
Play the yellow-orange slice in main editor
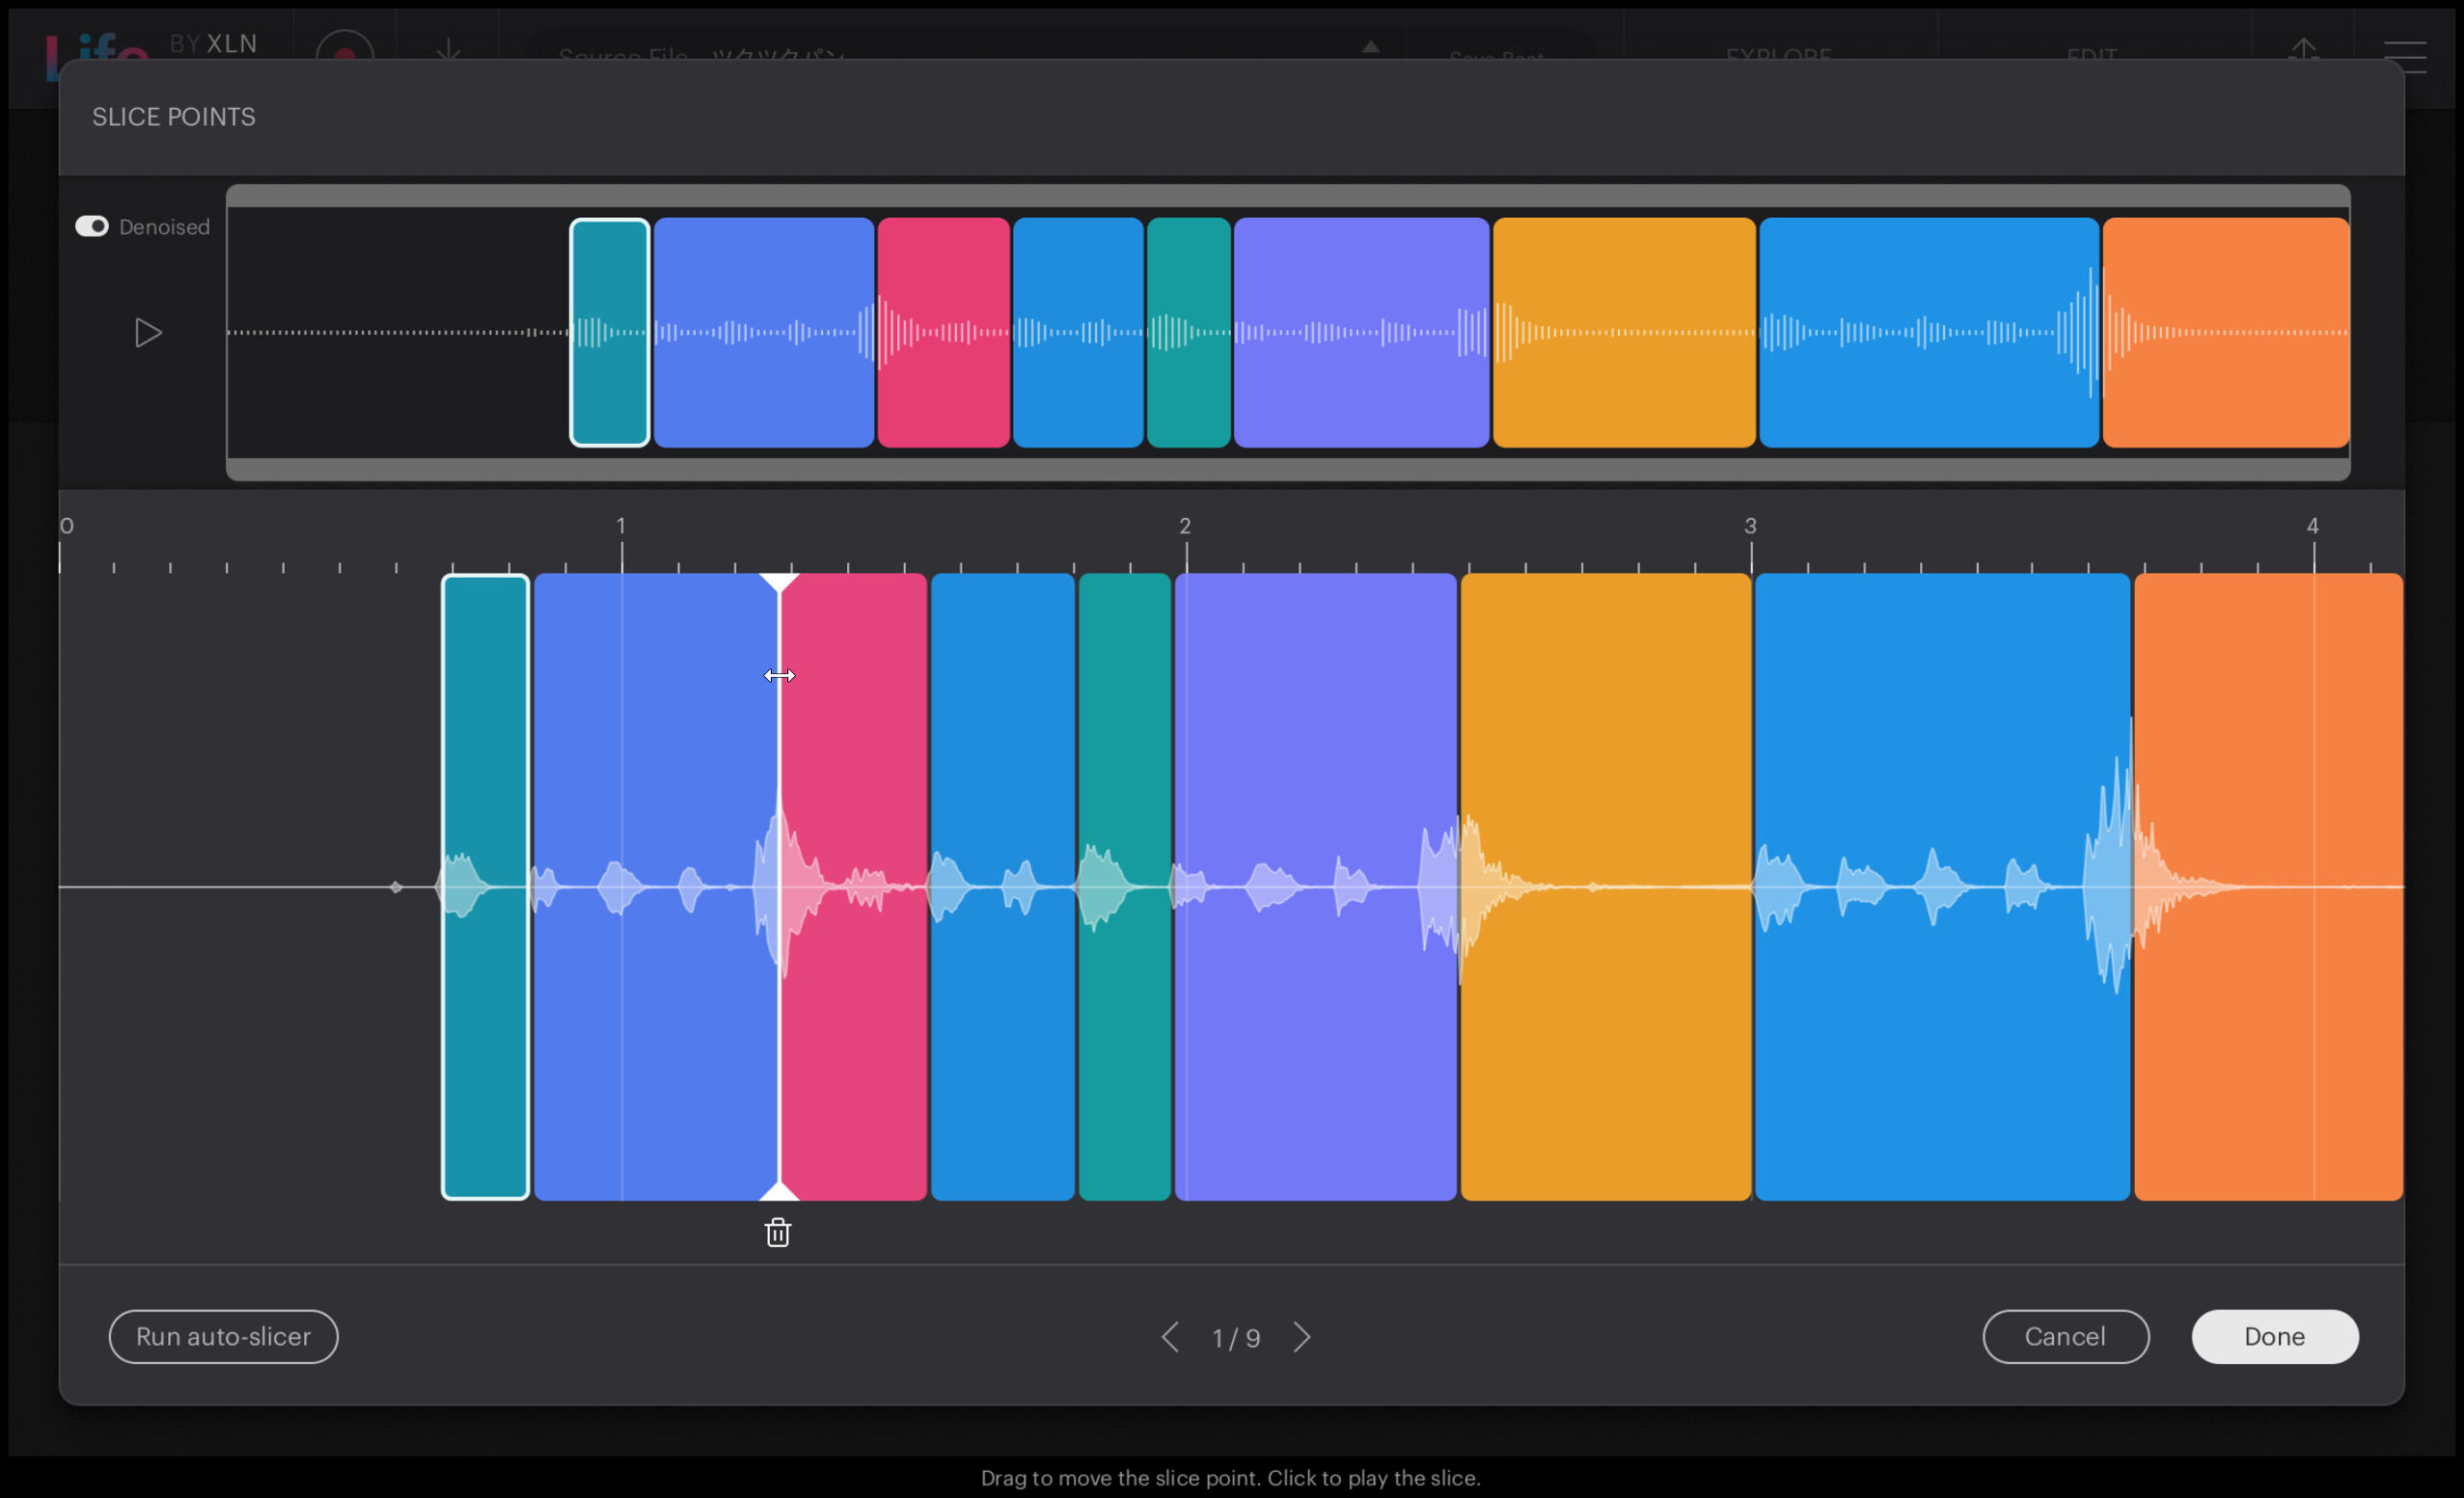click(x=1605, y=886)
